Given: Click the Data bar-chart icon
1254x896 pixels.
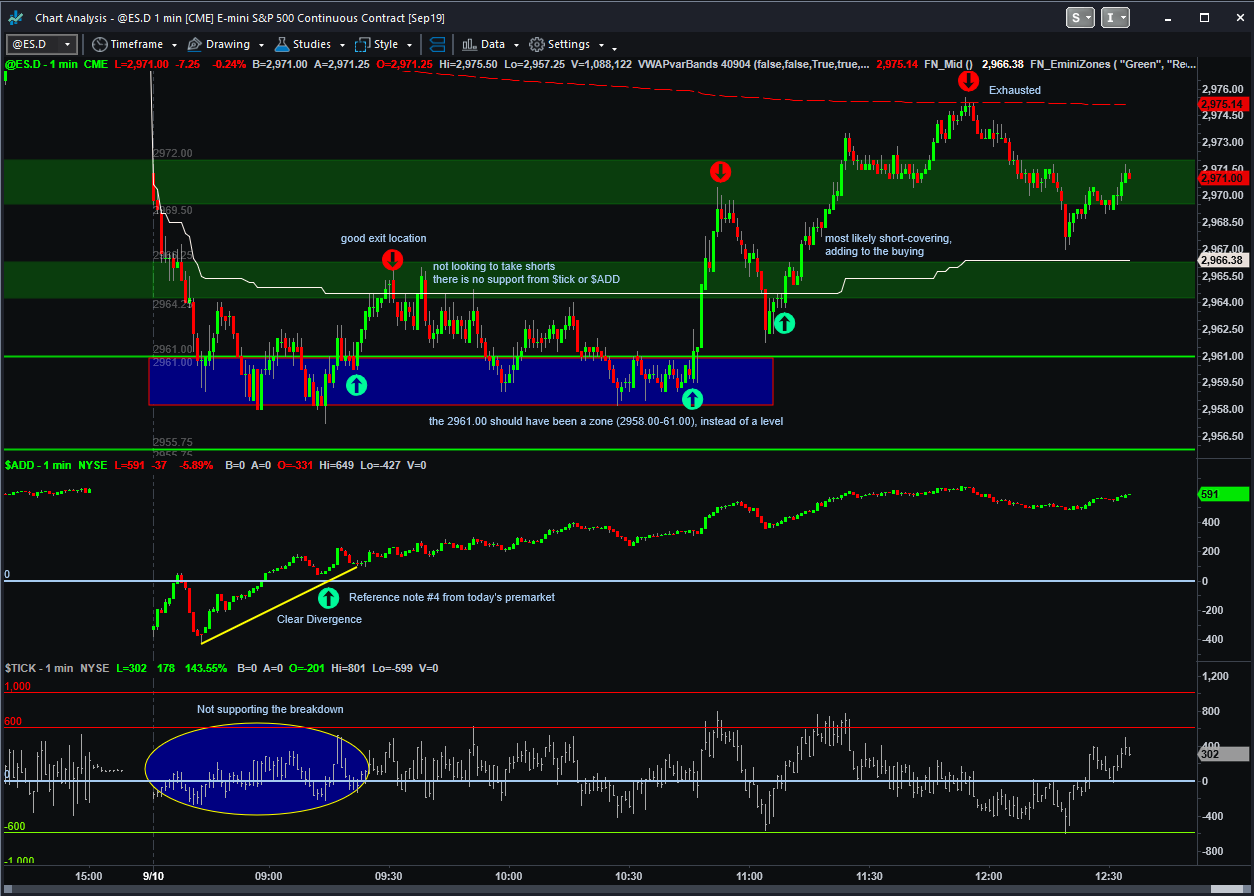Looking at the screenshot, I should pyautogui.click(x=468, y=44).
